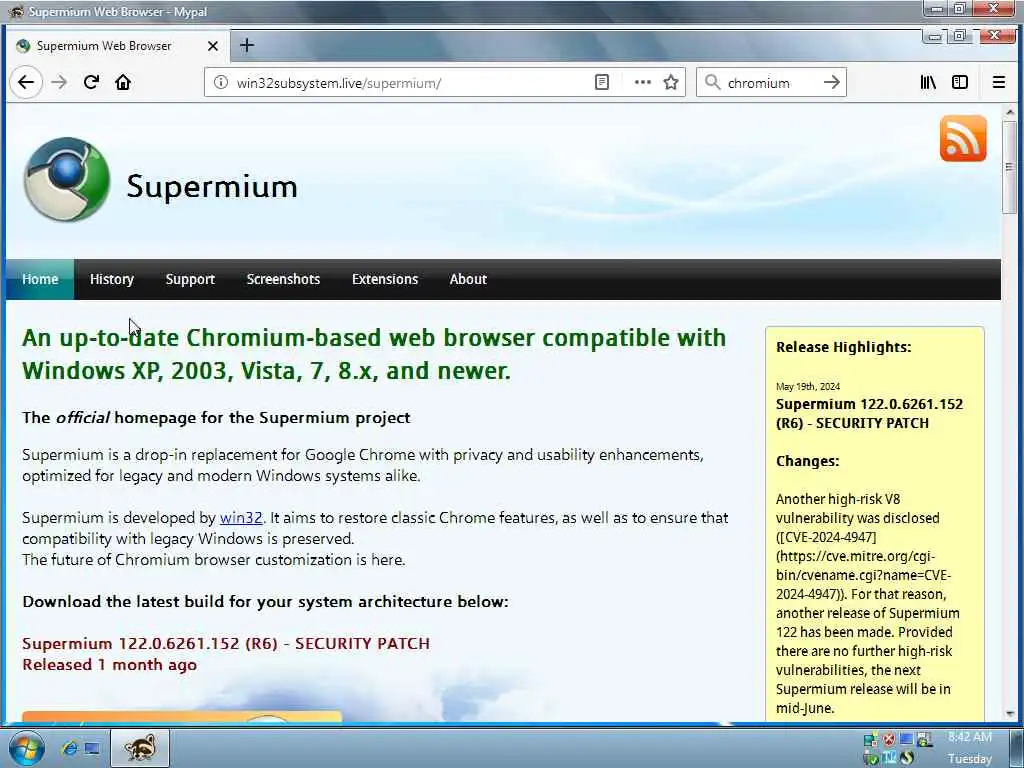Click the green Chromium-based browser headline
The height and width of the screenshot is (768, 1024).
(x=374, y=354)
